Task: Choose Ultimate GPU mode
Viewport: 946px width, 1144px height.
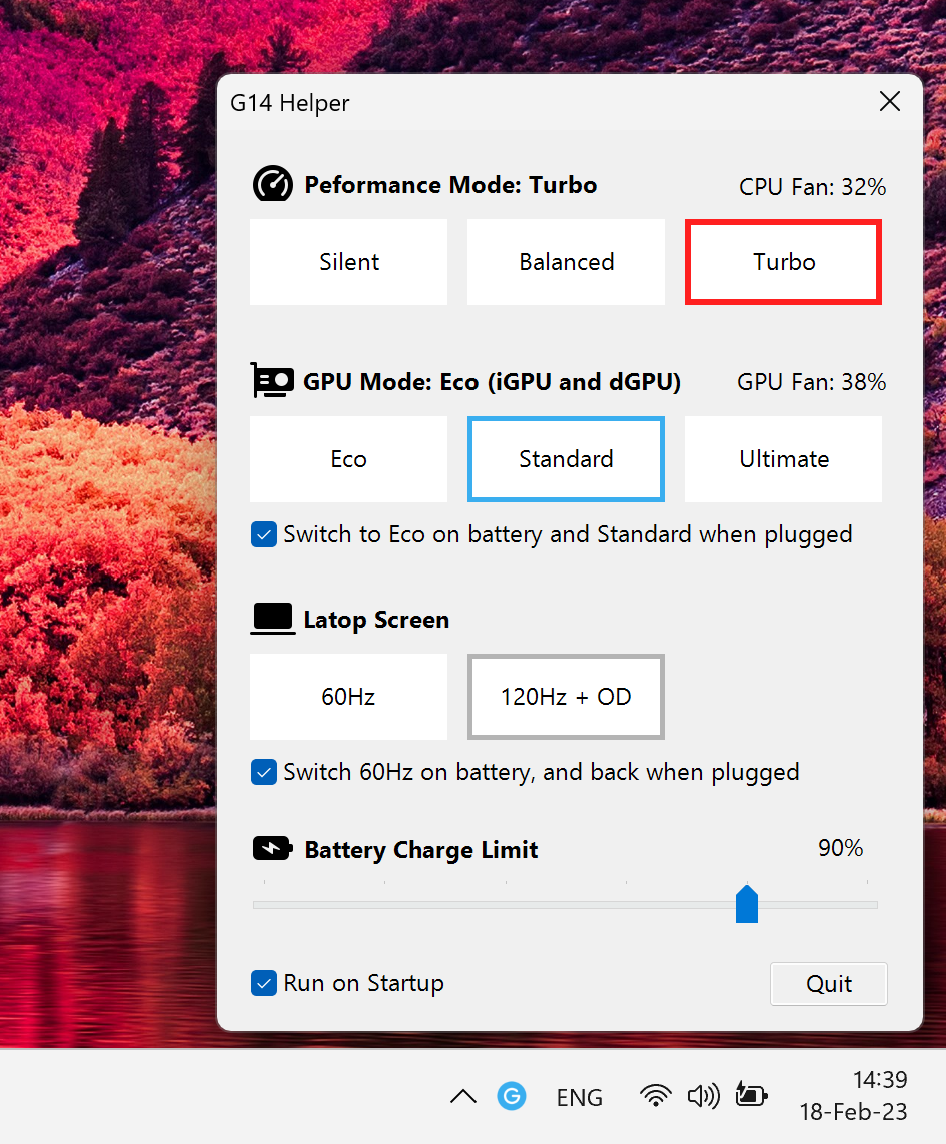Action: (x=783, y=459)
